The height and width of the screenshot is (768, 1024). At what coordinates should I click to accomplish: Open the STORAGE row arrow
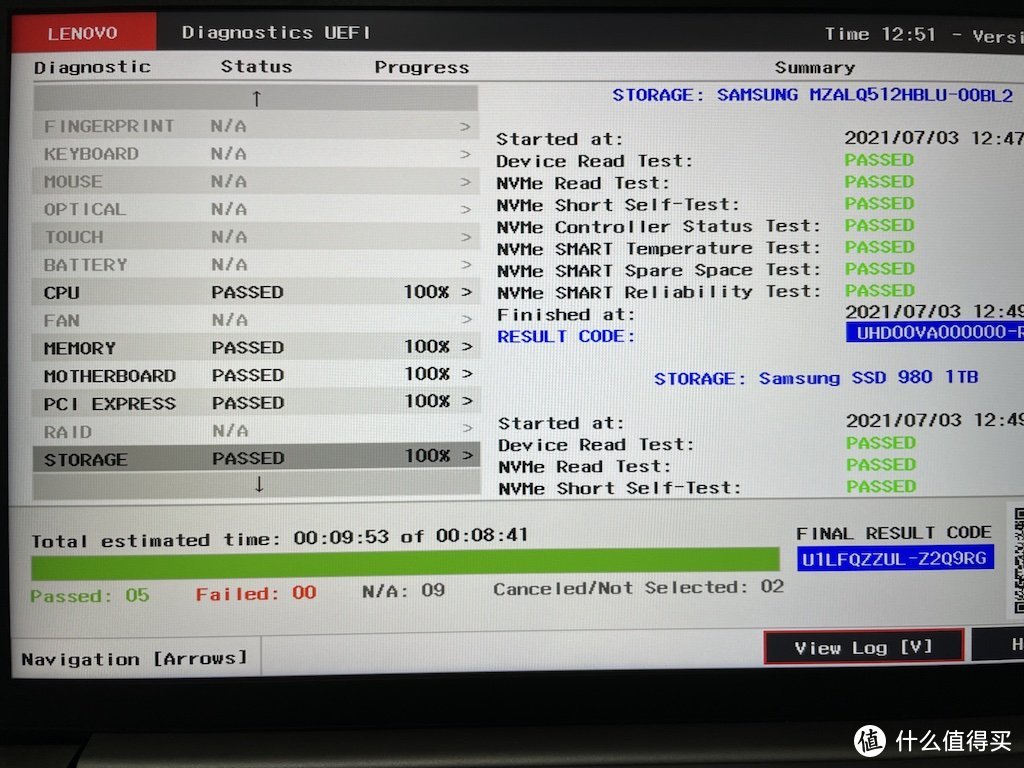(x=468, y=455)
